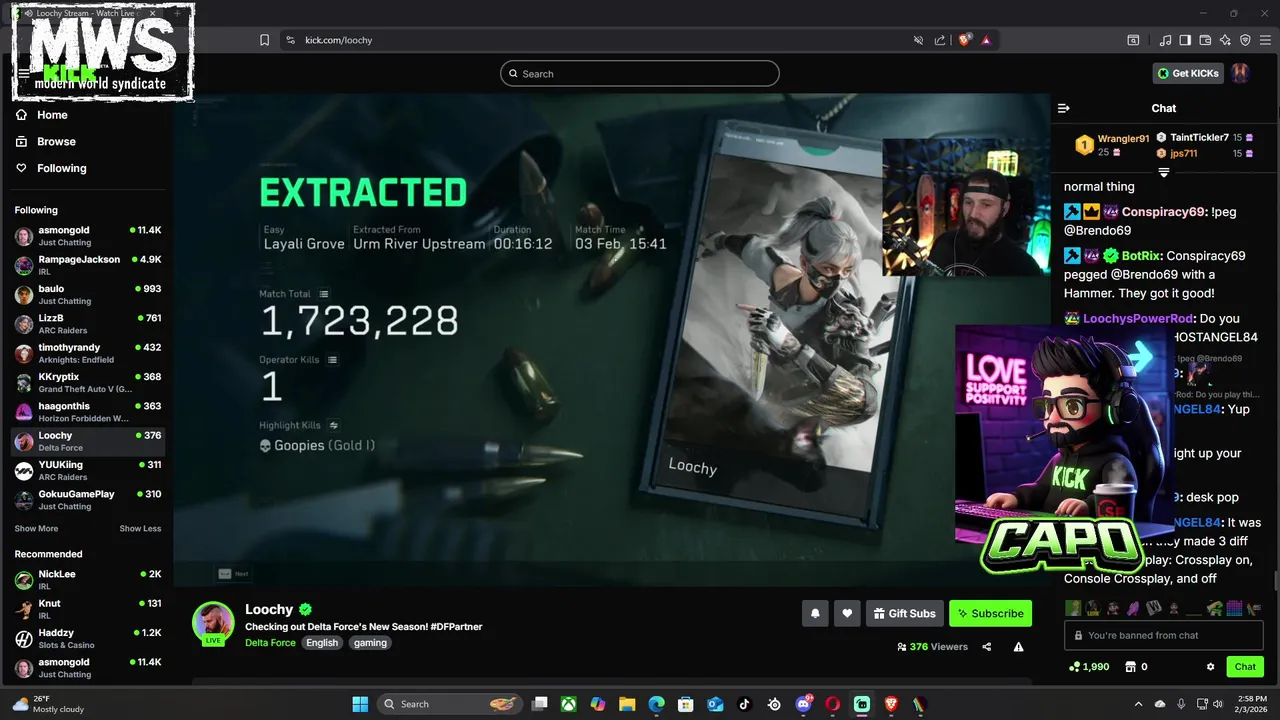Viewport: 1280px width, 720px height.
Task: Open the browser hamburger menu
Action: (1266, 40)
